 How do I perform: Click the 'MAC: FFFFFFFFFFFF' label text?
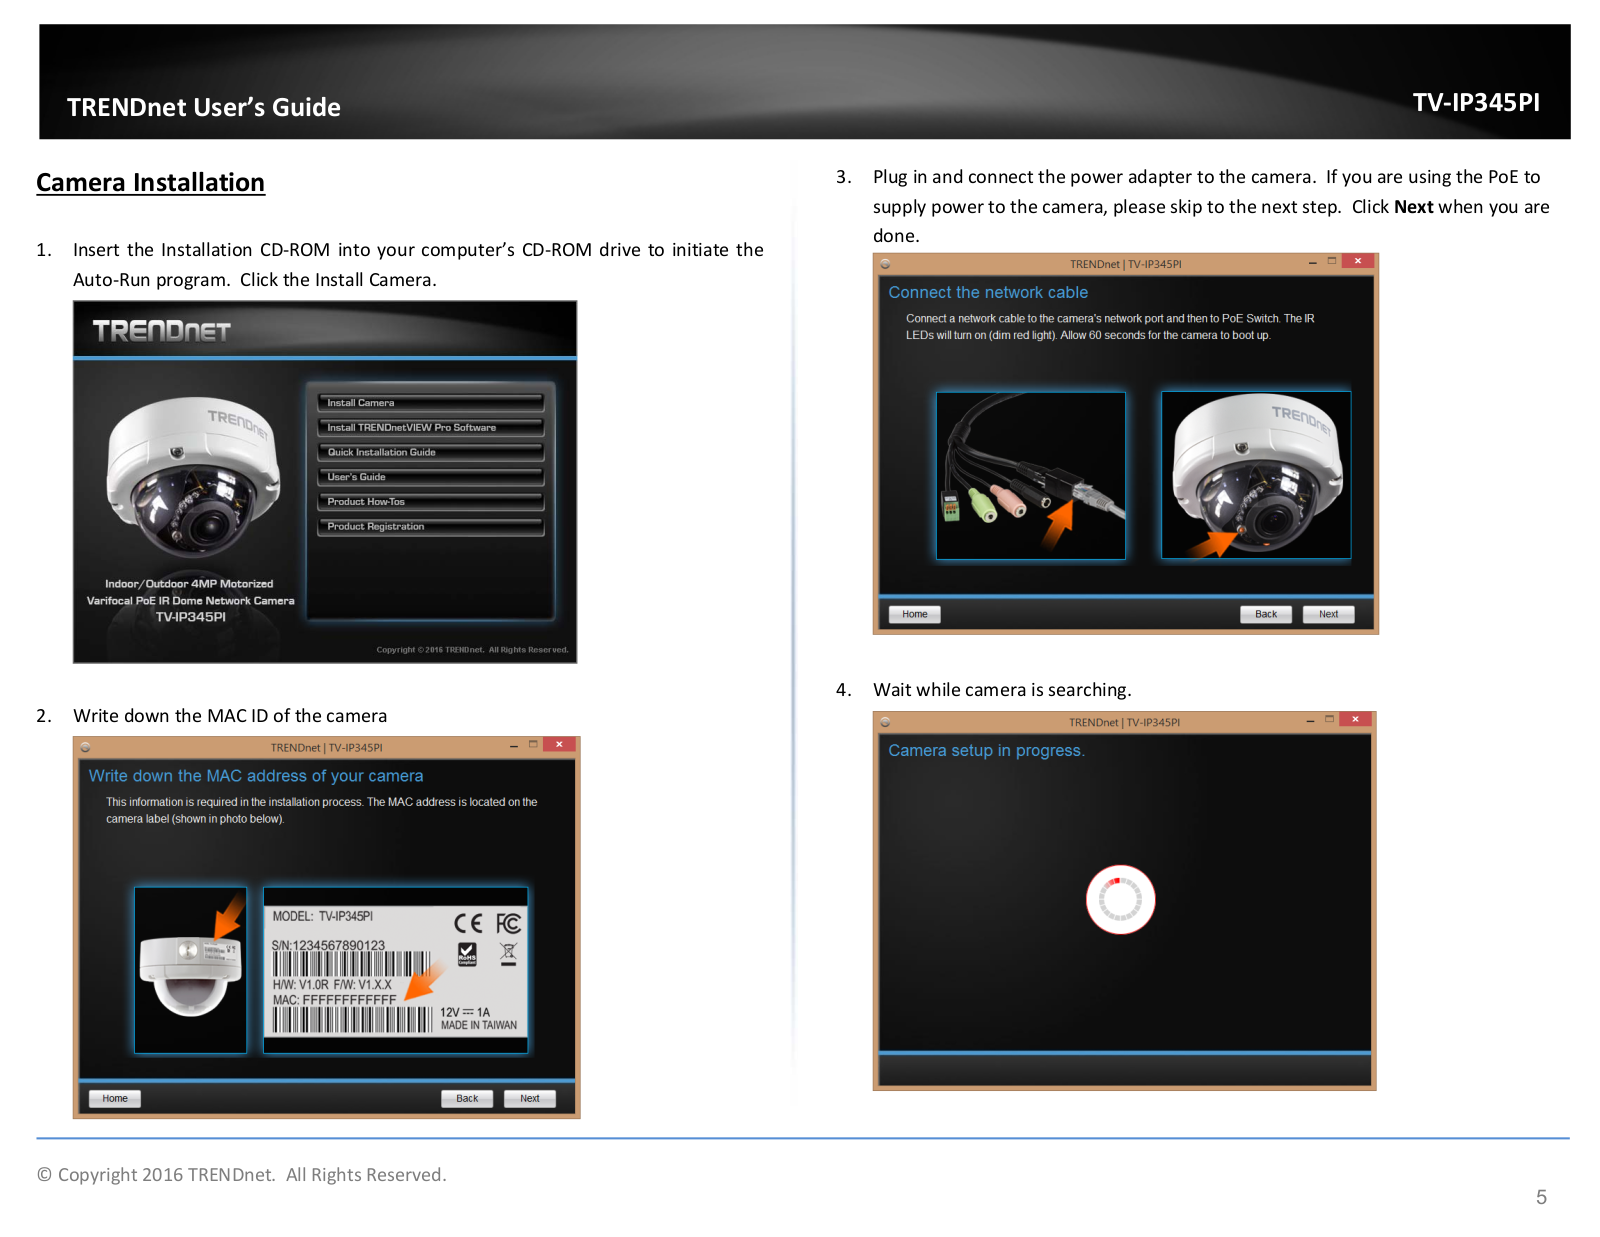tap(335, 1000)
